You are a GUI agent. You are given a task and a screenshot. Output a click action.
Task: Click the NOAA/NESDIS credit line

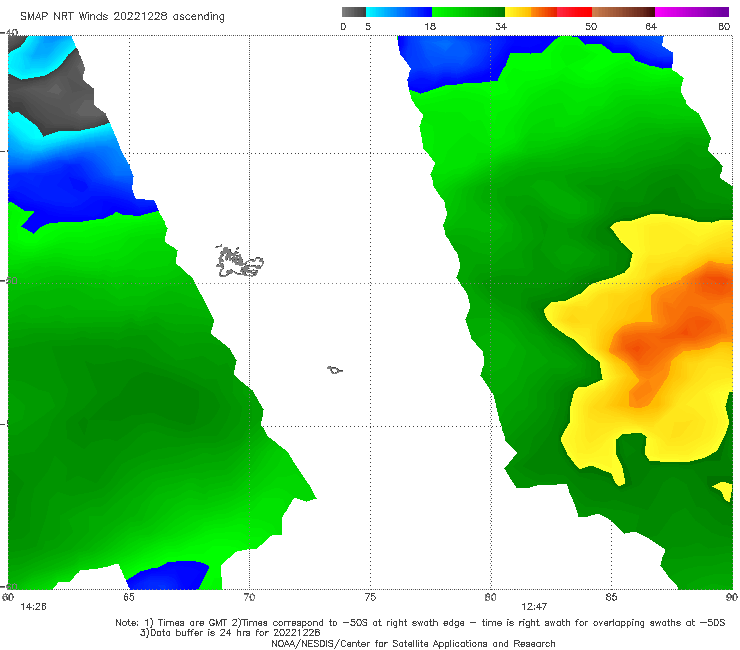coord(413,644)
